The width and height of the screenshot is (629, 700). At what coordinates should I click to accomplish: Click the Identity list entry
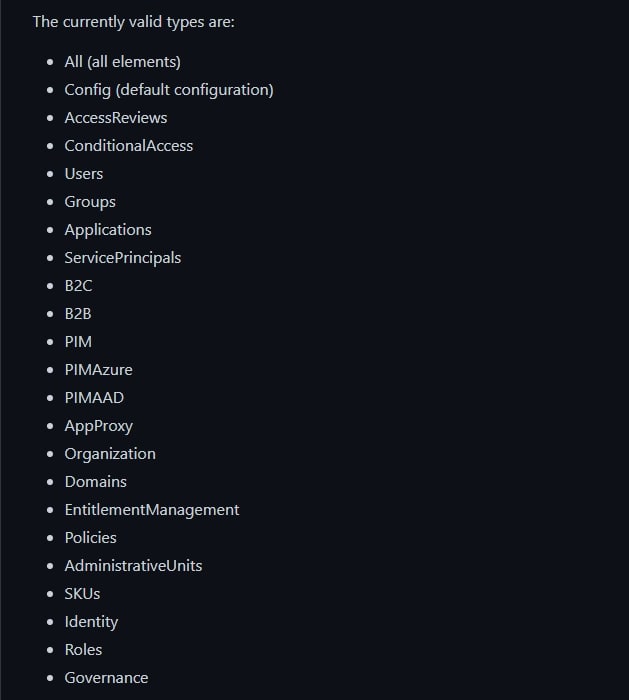click(92, 622)
